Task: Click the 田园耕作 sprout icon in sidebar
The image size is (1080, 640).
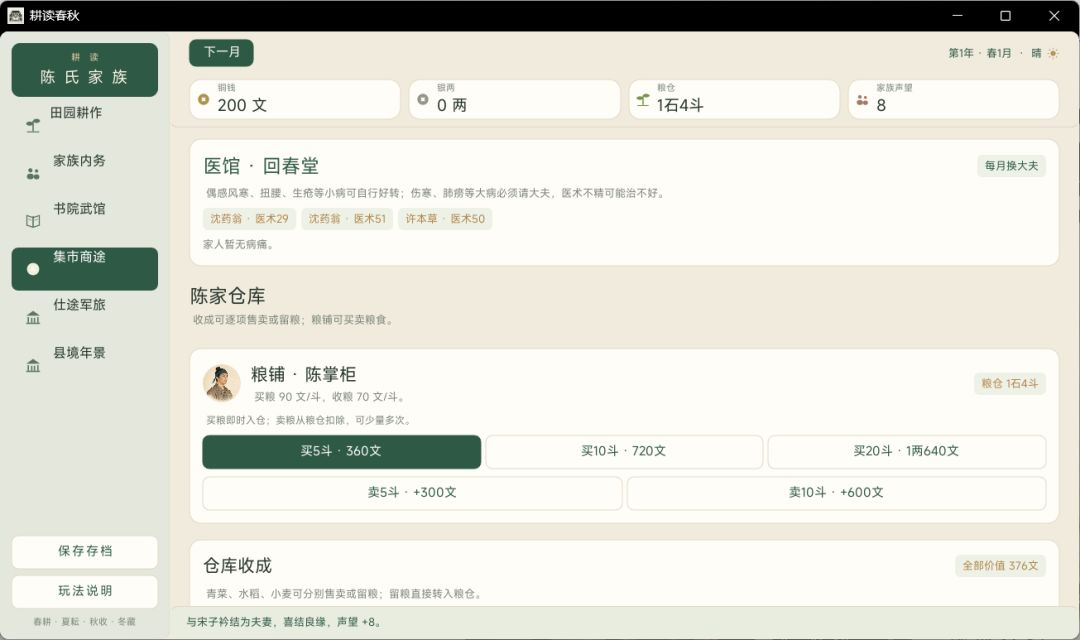Action: [32, 125]
